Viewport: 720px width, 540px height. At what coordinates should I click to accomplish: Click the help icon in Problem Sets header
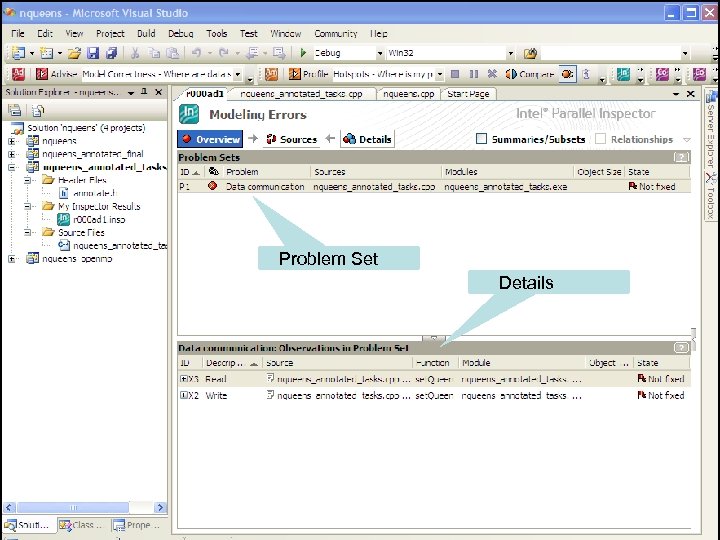681,158
